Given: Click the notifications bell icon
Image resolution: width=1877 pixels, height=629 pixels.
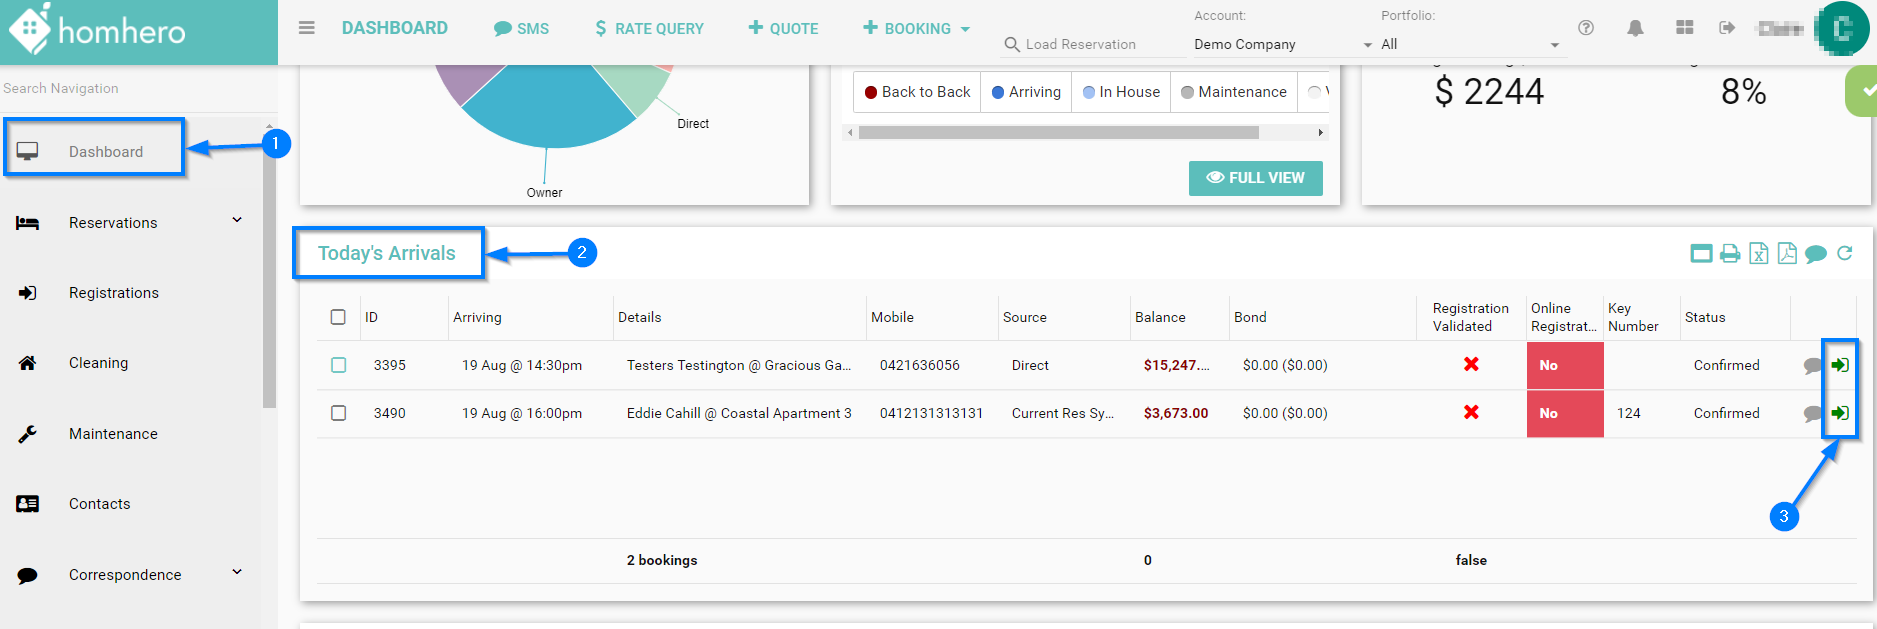Looking at the screenshot, I should 1635,28.
